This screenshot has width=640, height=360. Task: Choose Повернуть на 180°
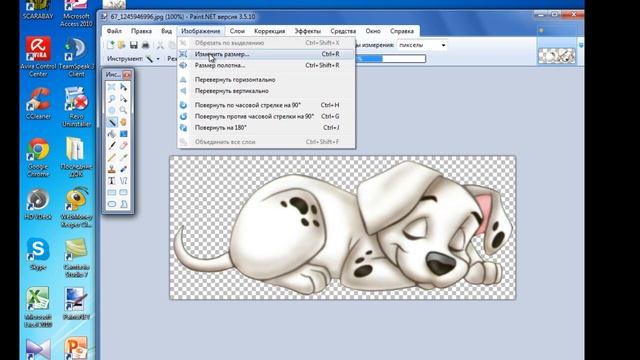[266, 128]
